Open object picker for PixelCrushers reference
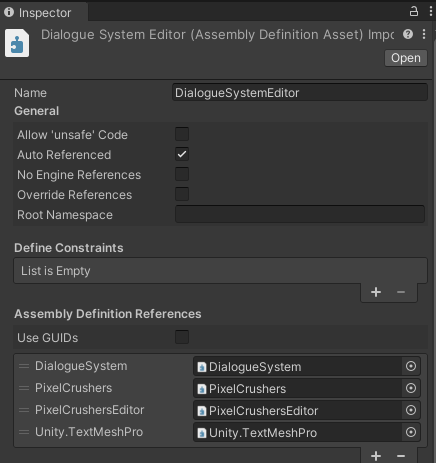Image resolution: width=436 pixels, height=463 pixels. click(x=411, y=388)
